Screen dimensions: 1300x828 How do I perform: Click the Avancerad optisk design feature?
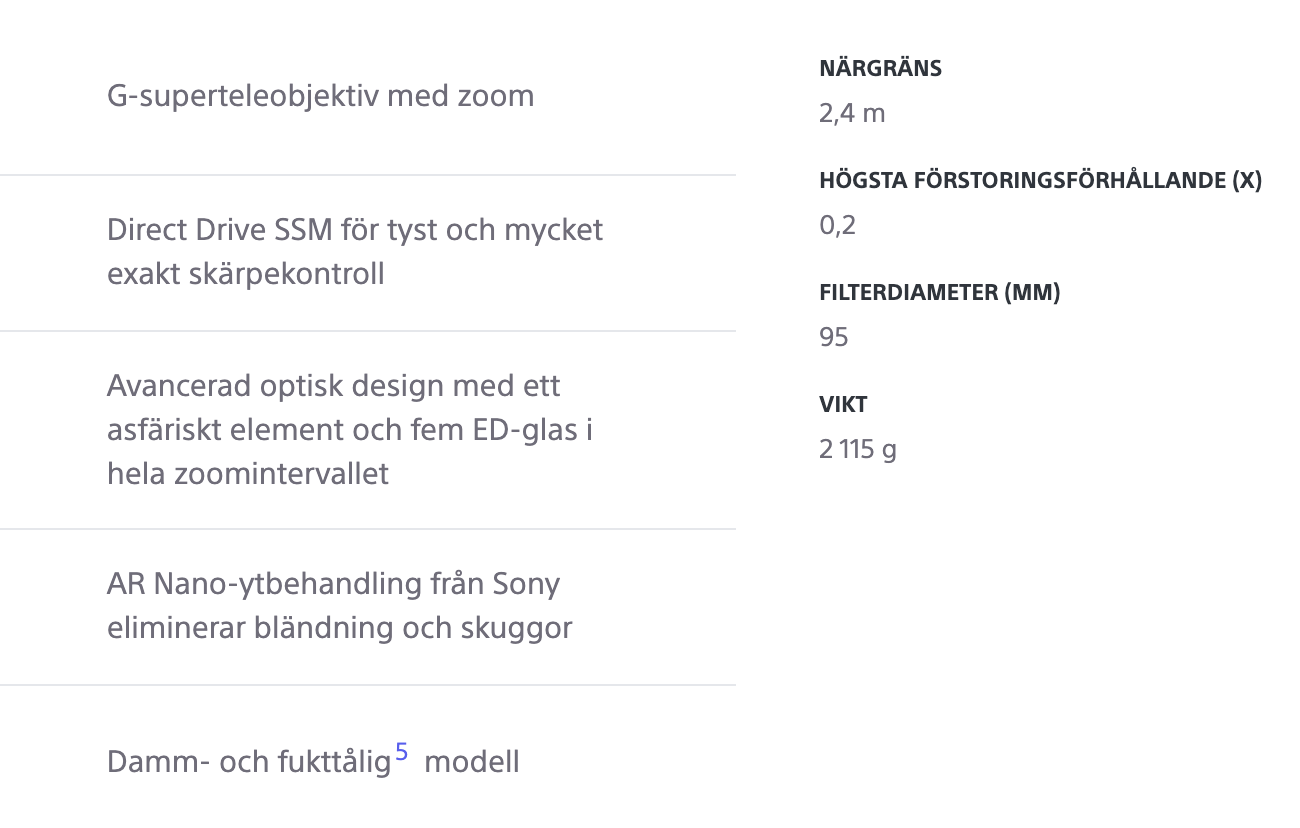pos(350,430)
